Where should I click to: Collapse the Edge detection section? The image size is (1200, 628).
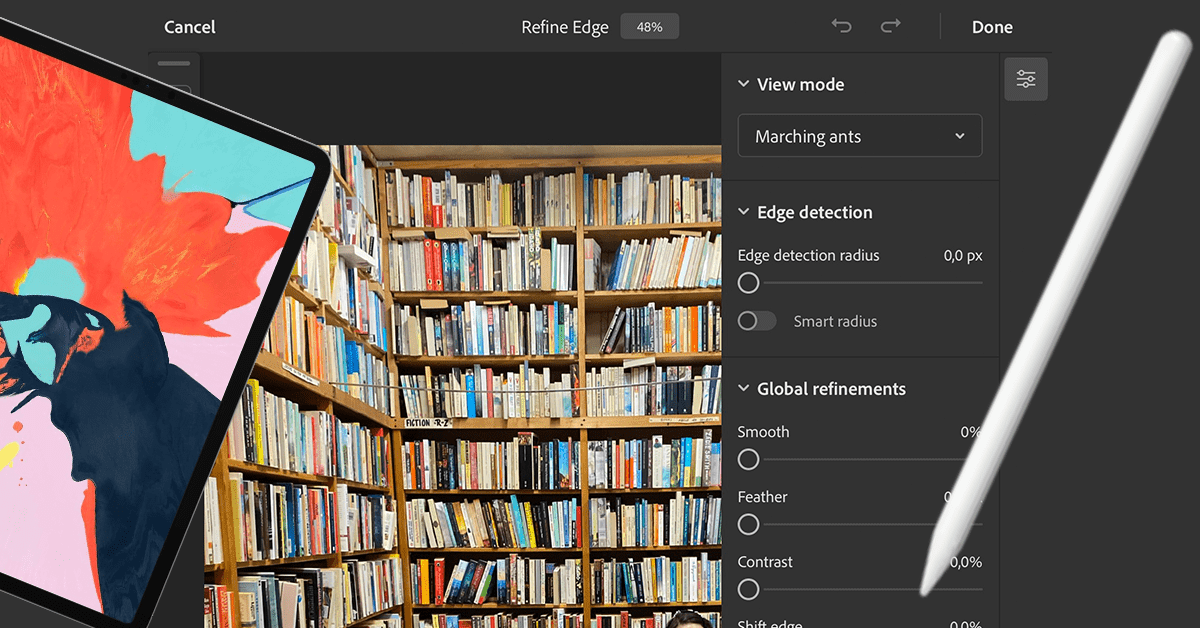pos(742,212)
